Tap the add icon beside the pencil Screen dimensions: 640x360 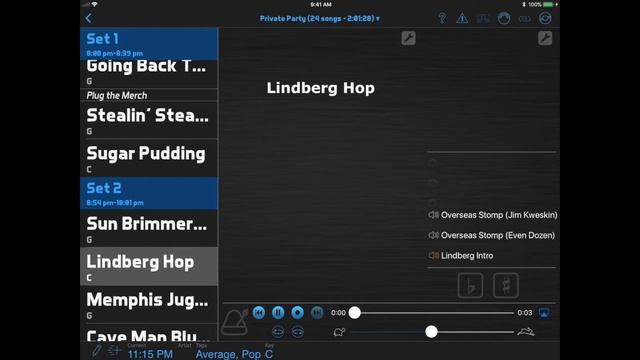pyautogui.click(x=114, y=350)
